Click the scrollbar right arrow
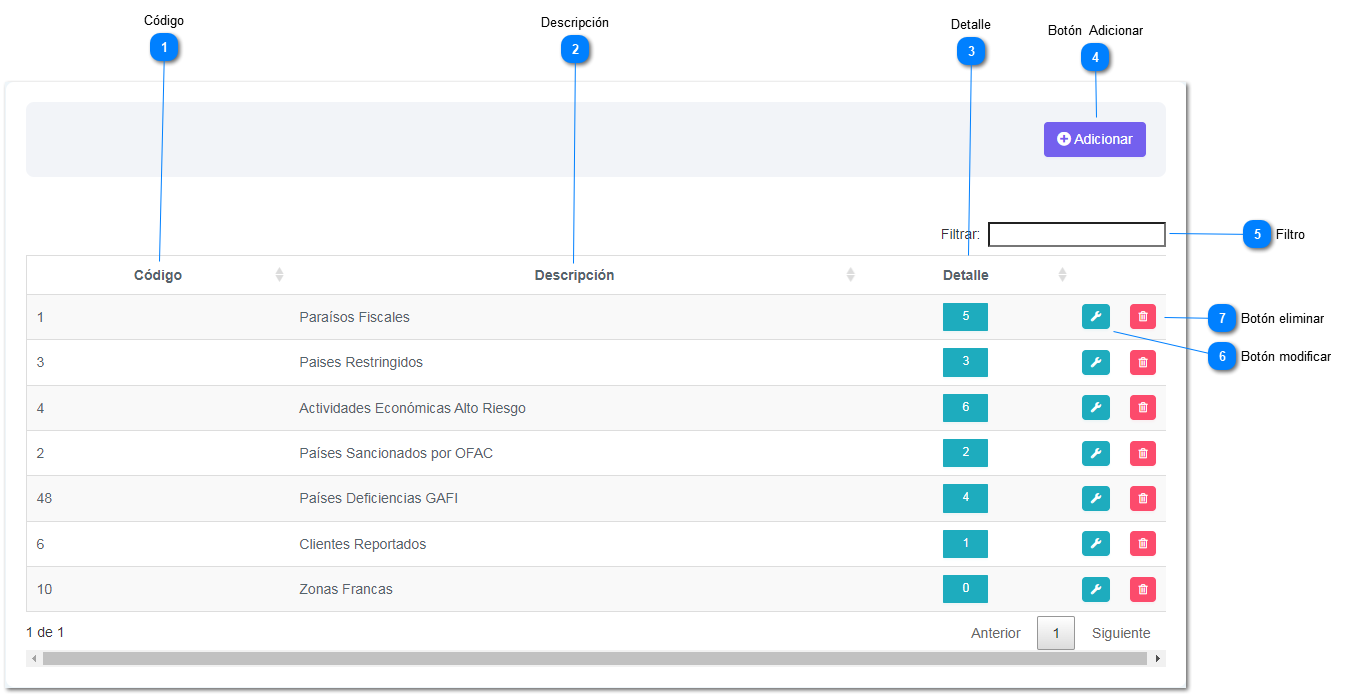1347x697 pixels. click(x=1158, y=659)
